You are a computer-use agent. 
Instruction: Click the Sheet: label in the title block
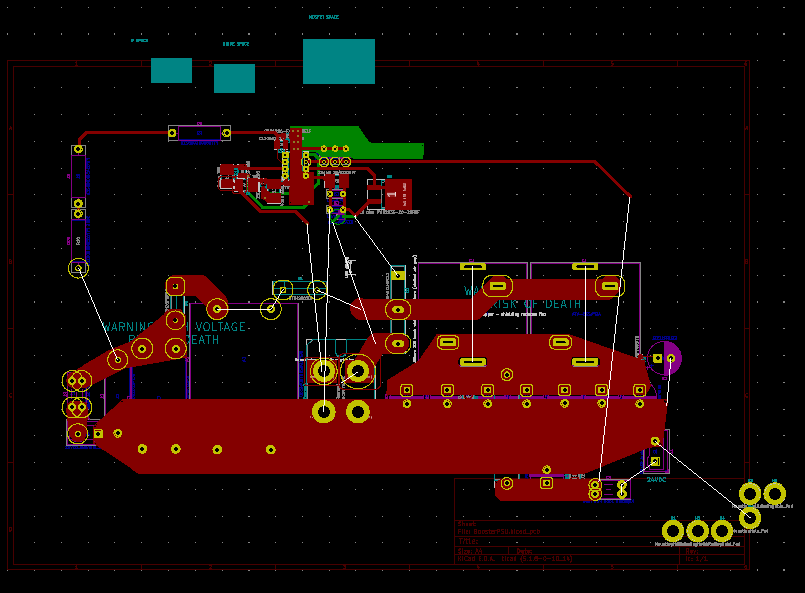click(x=467, y=524)
